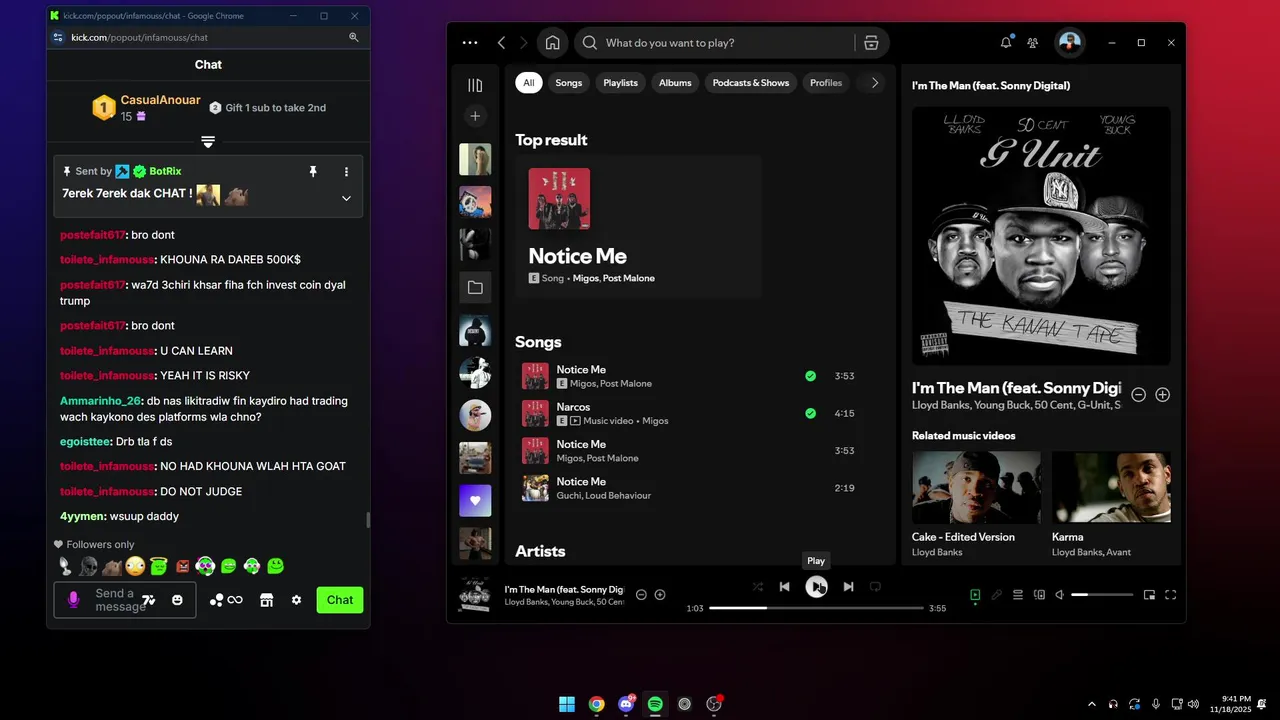
Task: Toggle saved checkmark for Notice Me first row
Action: point(810,376)
